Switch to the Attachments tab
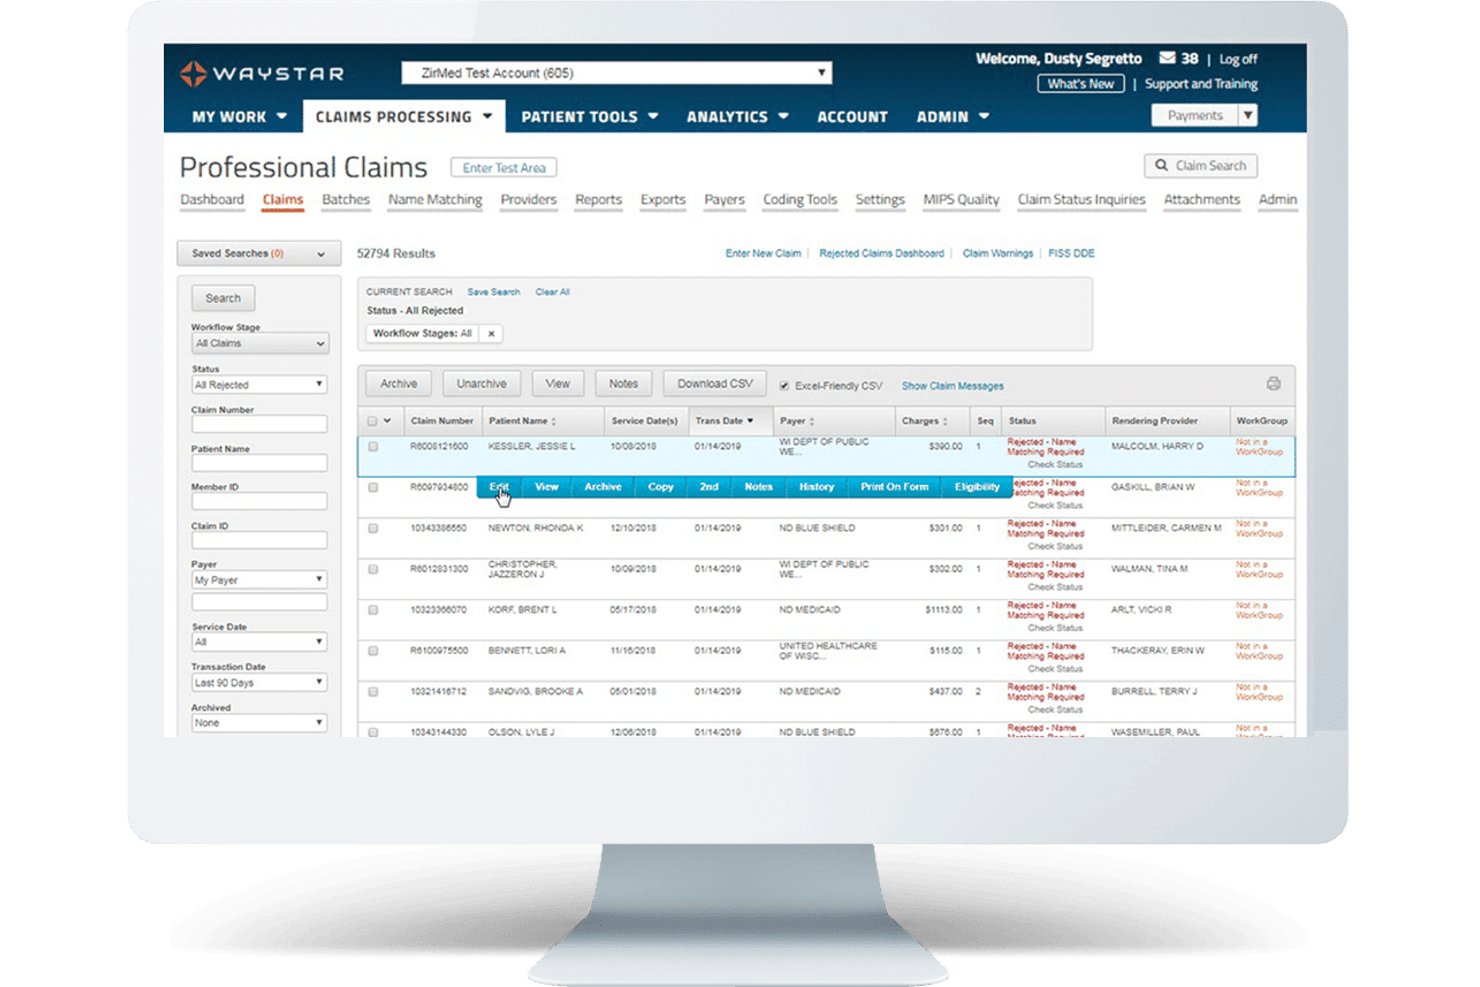This screenshot has width=1480, height=987. (1202, 200)
